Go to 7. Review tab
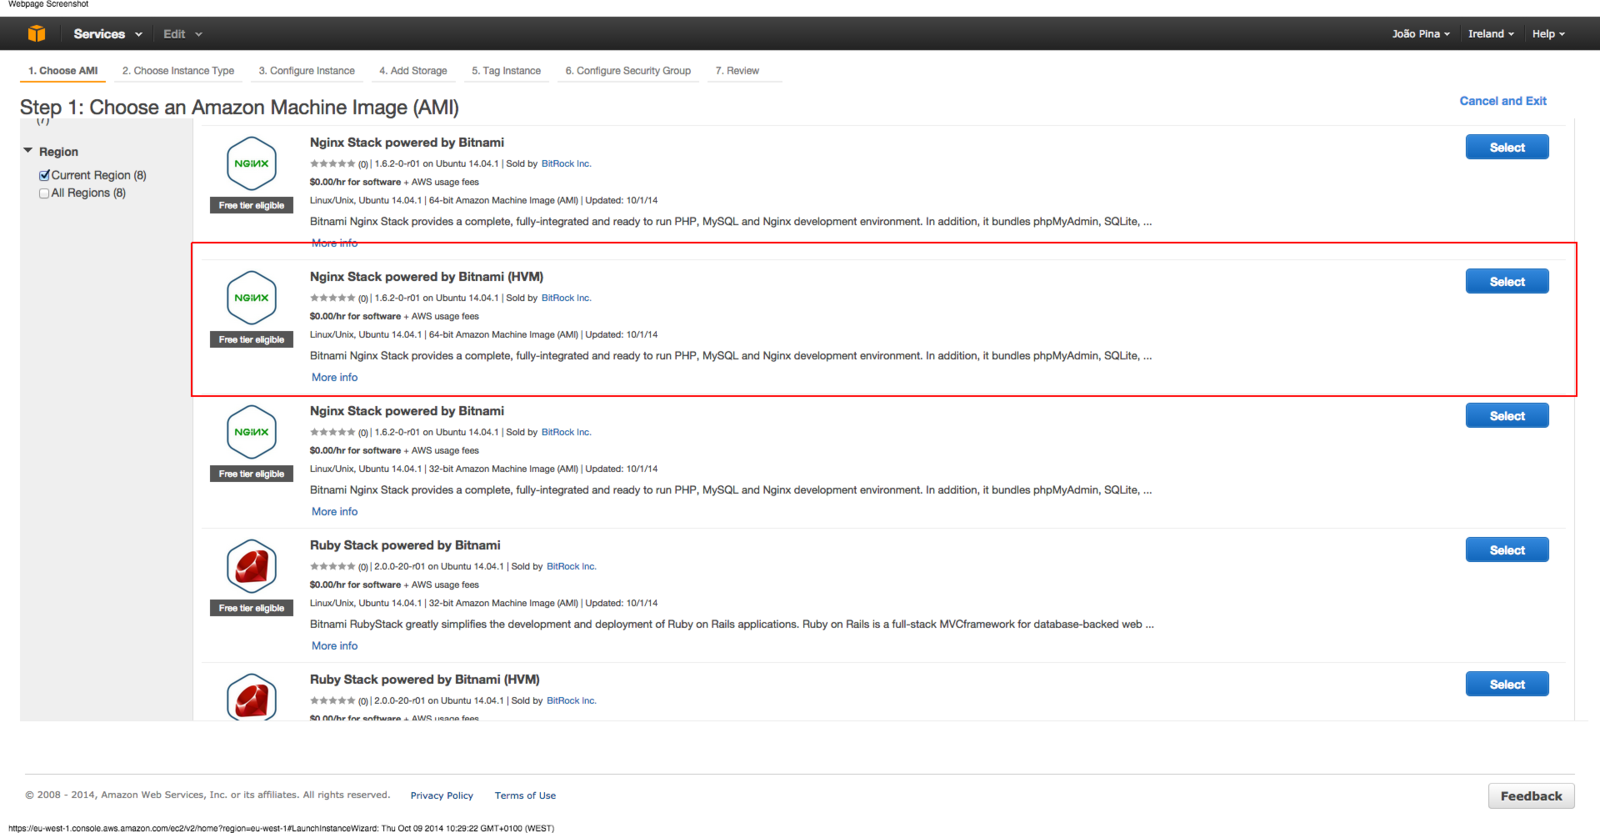 coord(737,71)
